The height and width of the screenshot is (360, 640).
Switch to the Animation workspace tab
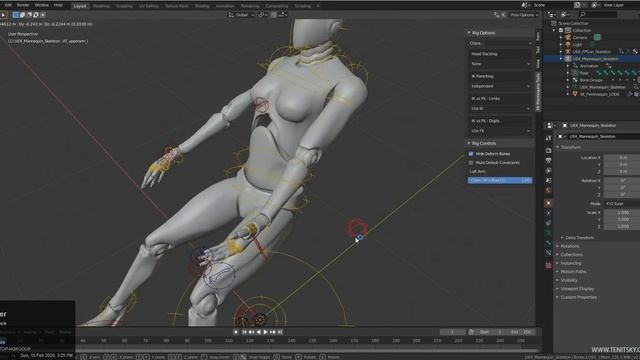tap(225, 6)
